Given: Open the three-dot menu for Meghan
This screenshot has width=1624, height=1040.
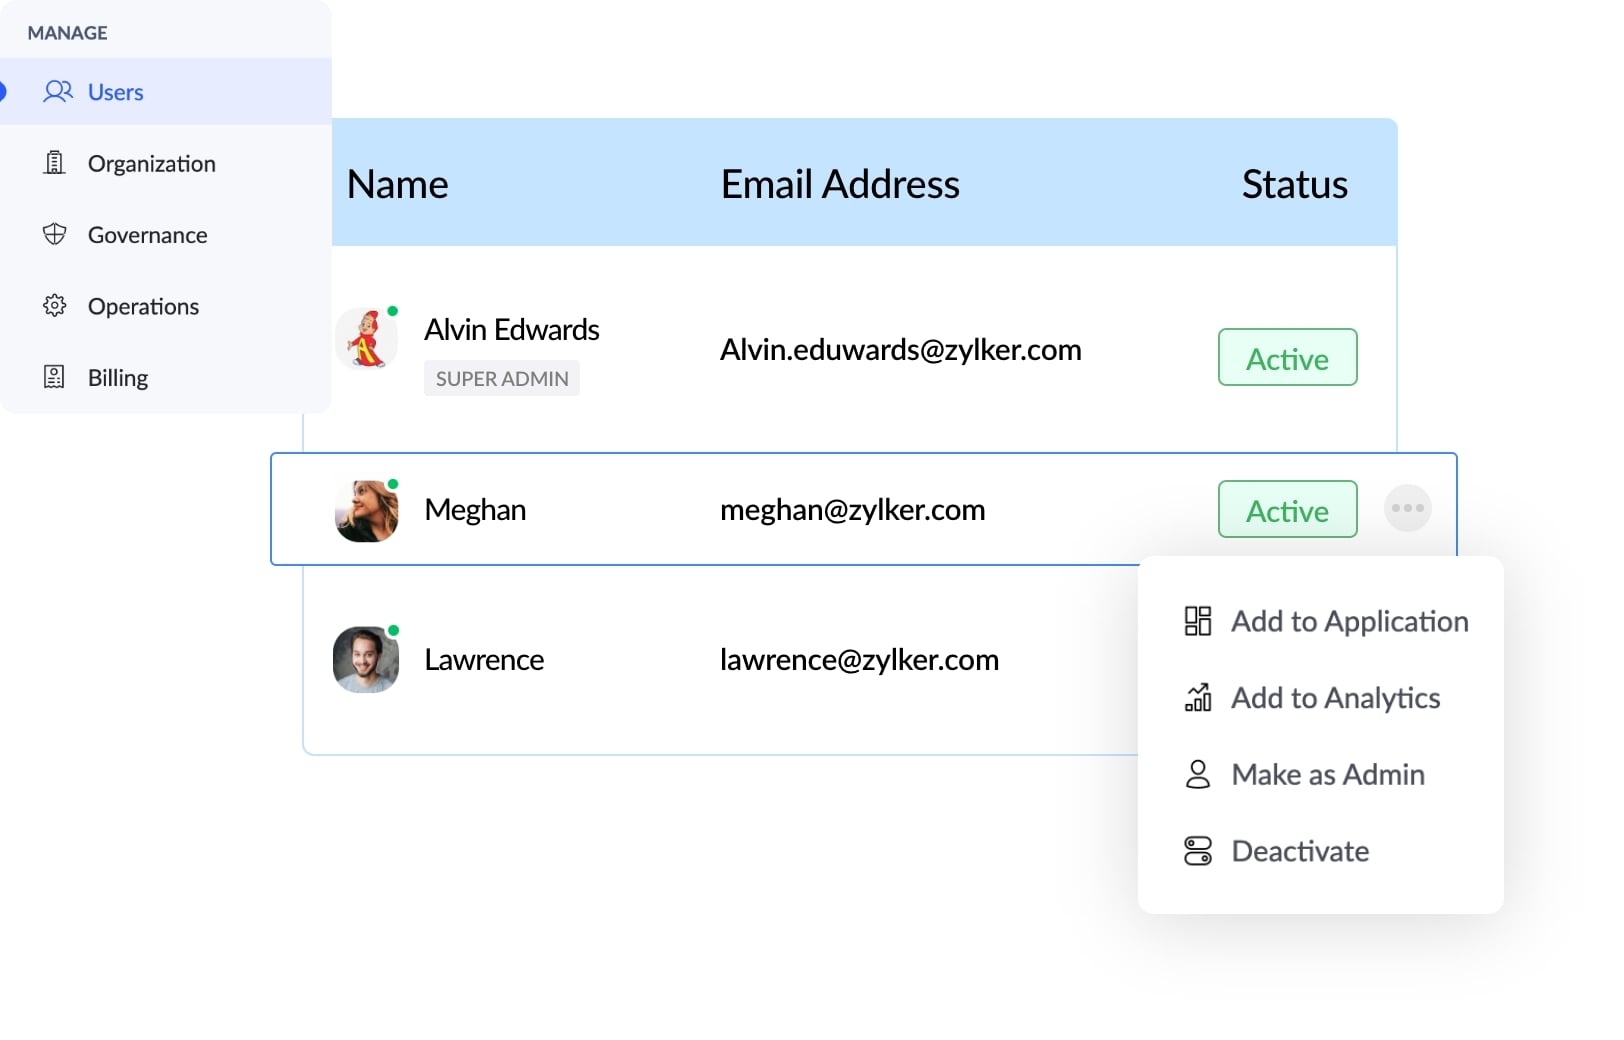Looking at the screenshot, I should tap(1407, 508).
